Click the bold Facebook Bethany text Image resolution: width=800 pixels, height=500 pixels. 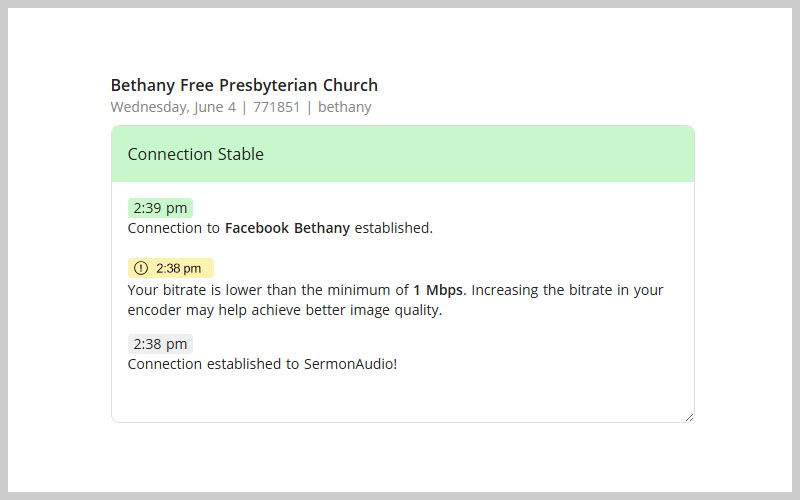pos(287,228)
